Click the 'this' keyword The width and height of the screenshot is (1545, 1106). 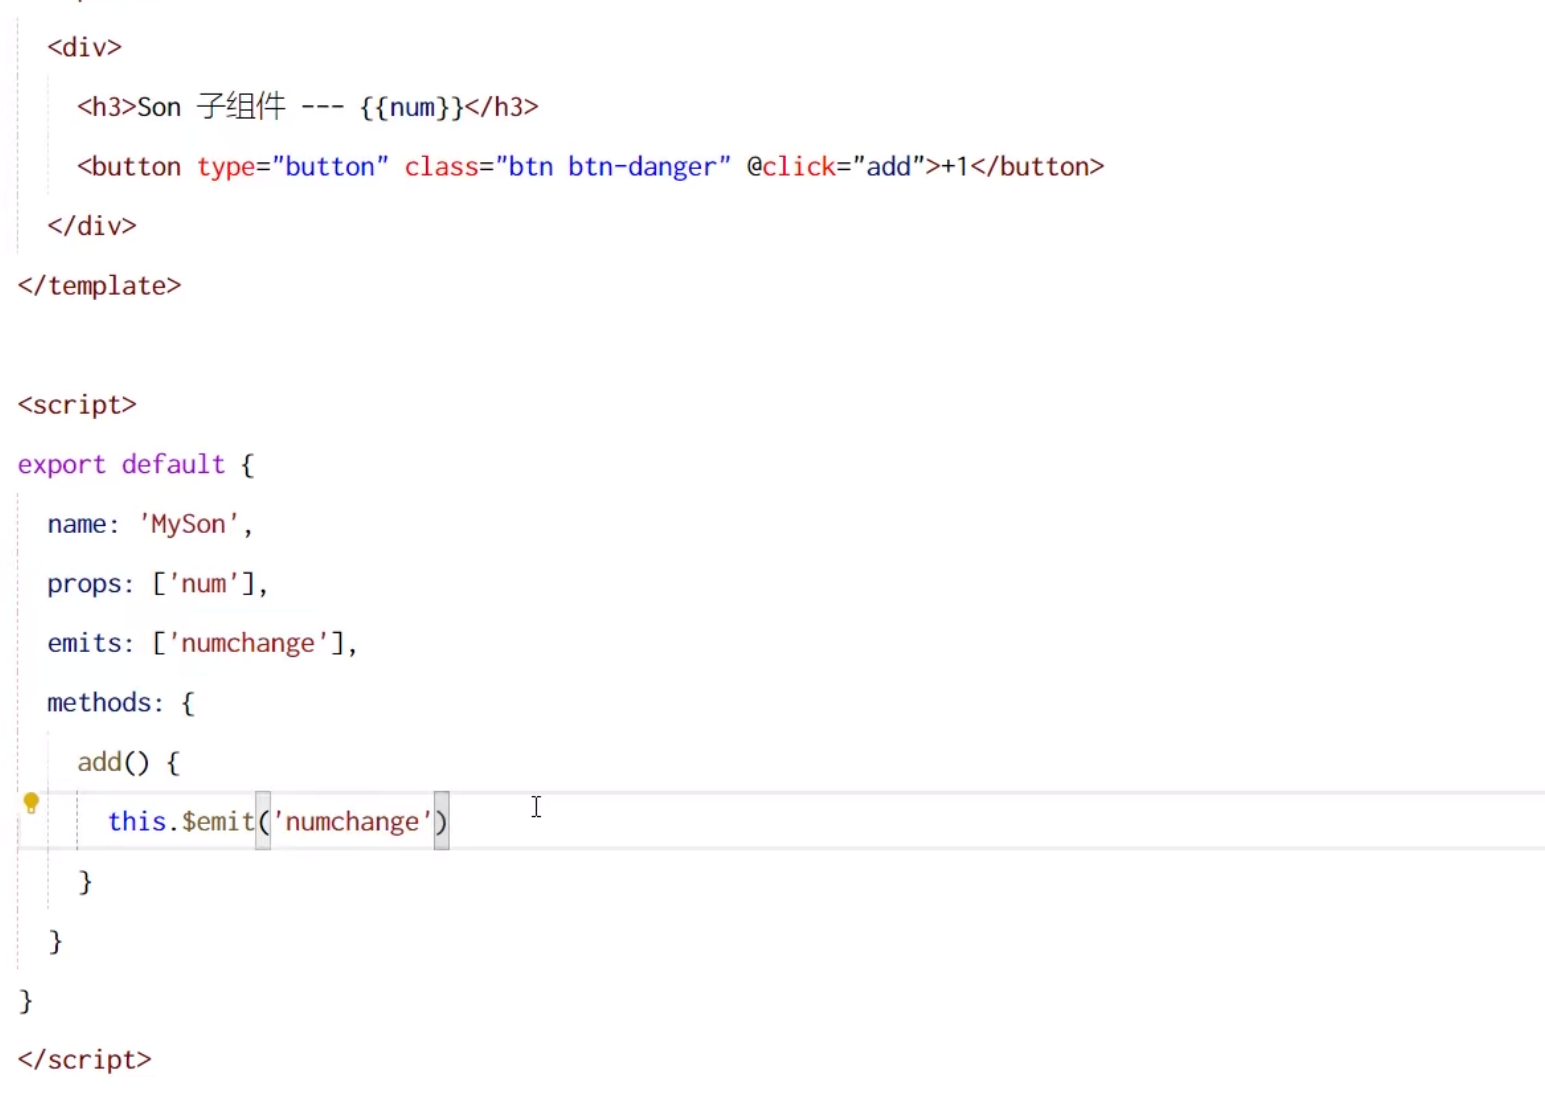(x=137, y=821)
